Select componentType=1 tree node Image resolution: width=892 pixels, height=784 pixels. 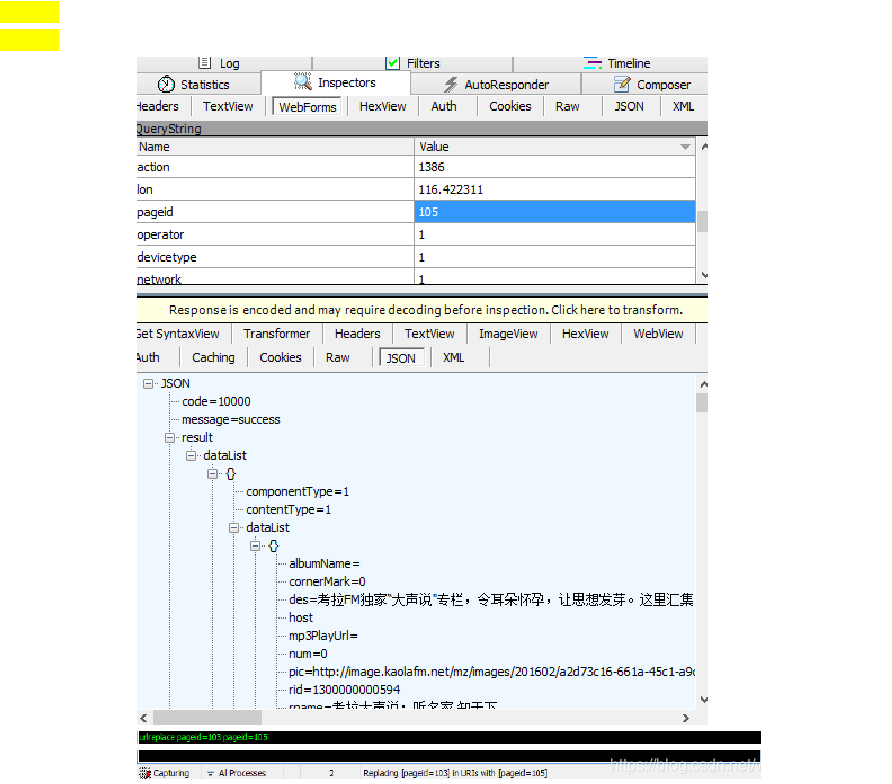coord(298,492)
